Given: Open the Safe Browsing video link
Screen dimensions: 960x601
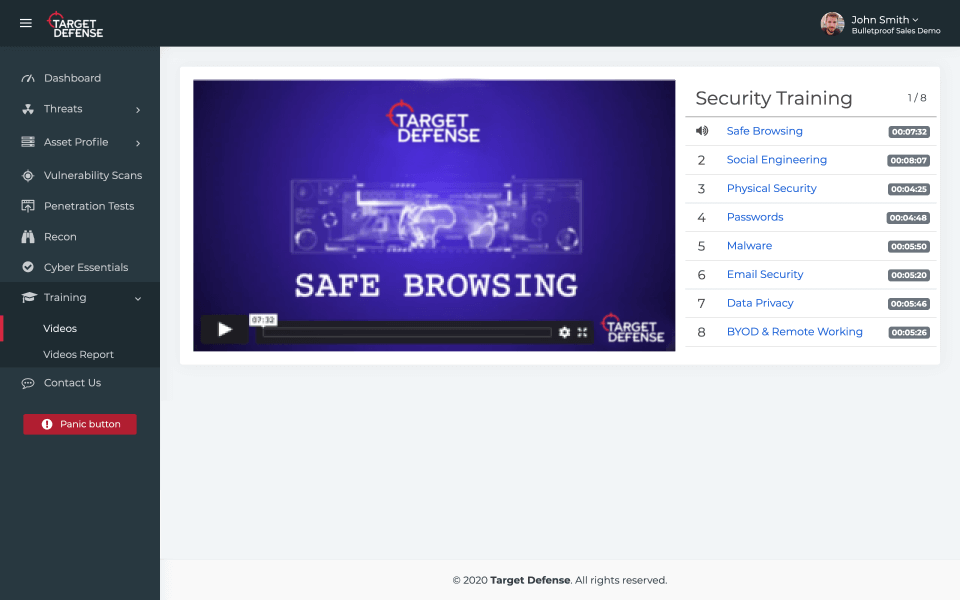Looking at the screenshot, I should tap(764, 131).
